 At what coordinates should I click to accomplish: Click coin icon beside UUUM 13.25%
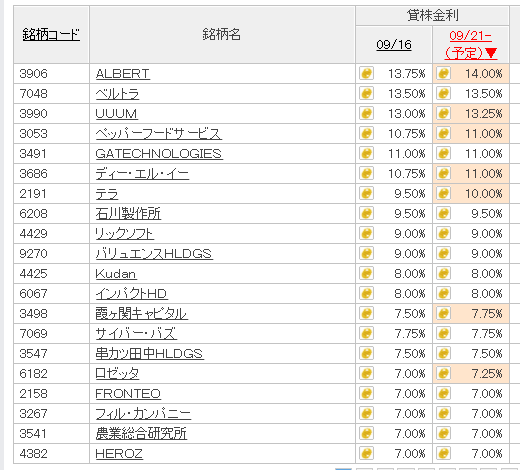pyautogui.click(x=443, y=113)
